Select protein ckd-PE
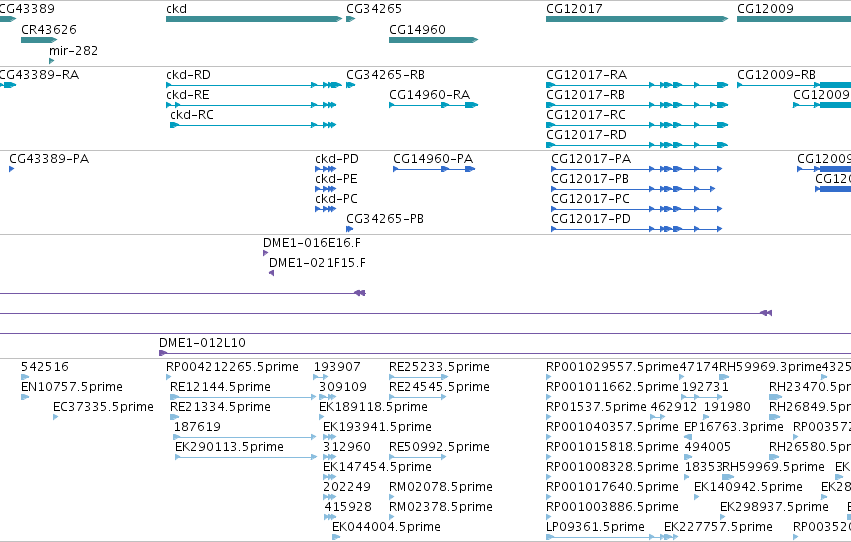The height and width of the screenshot is (542, 851). [326, 189]
